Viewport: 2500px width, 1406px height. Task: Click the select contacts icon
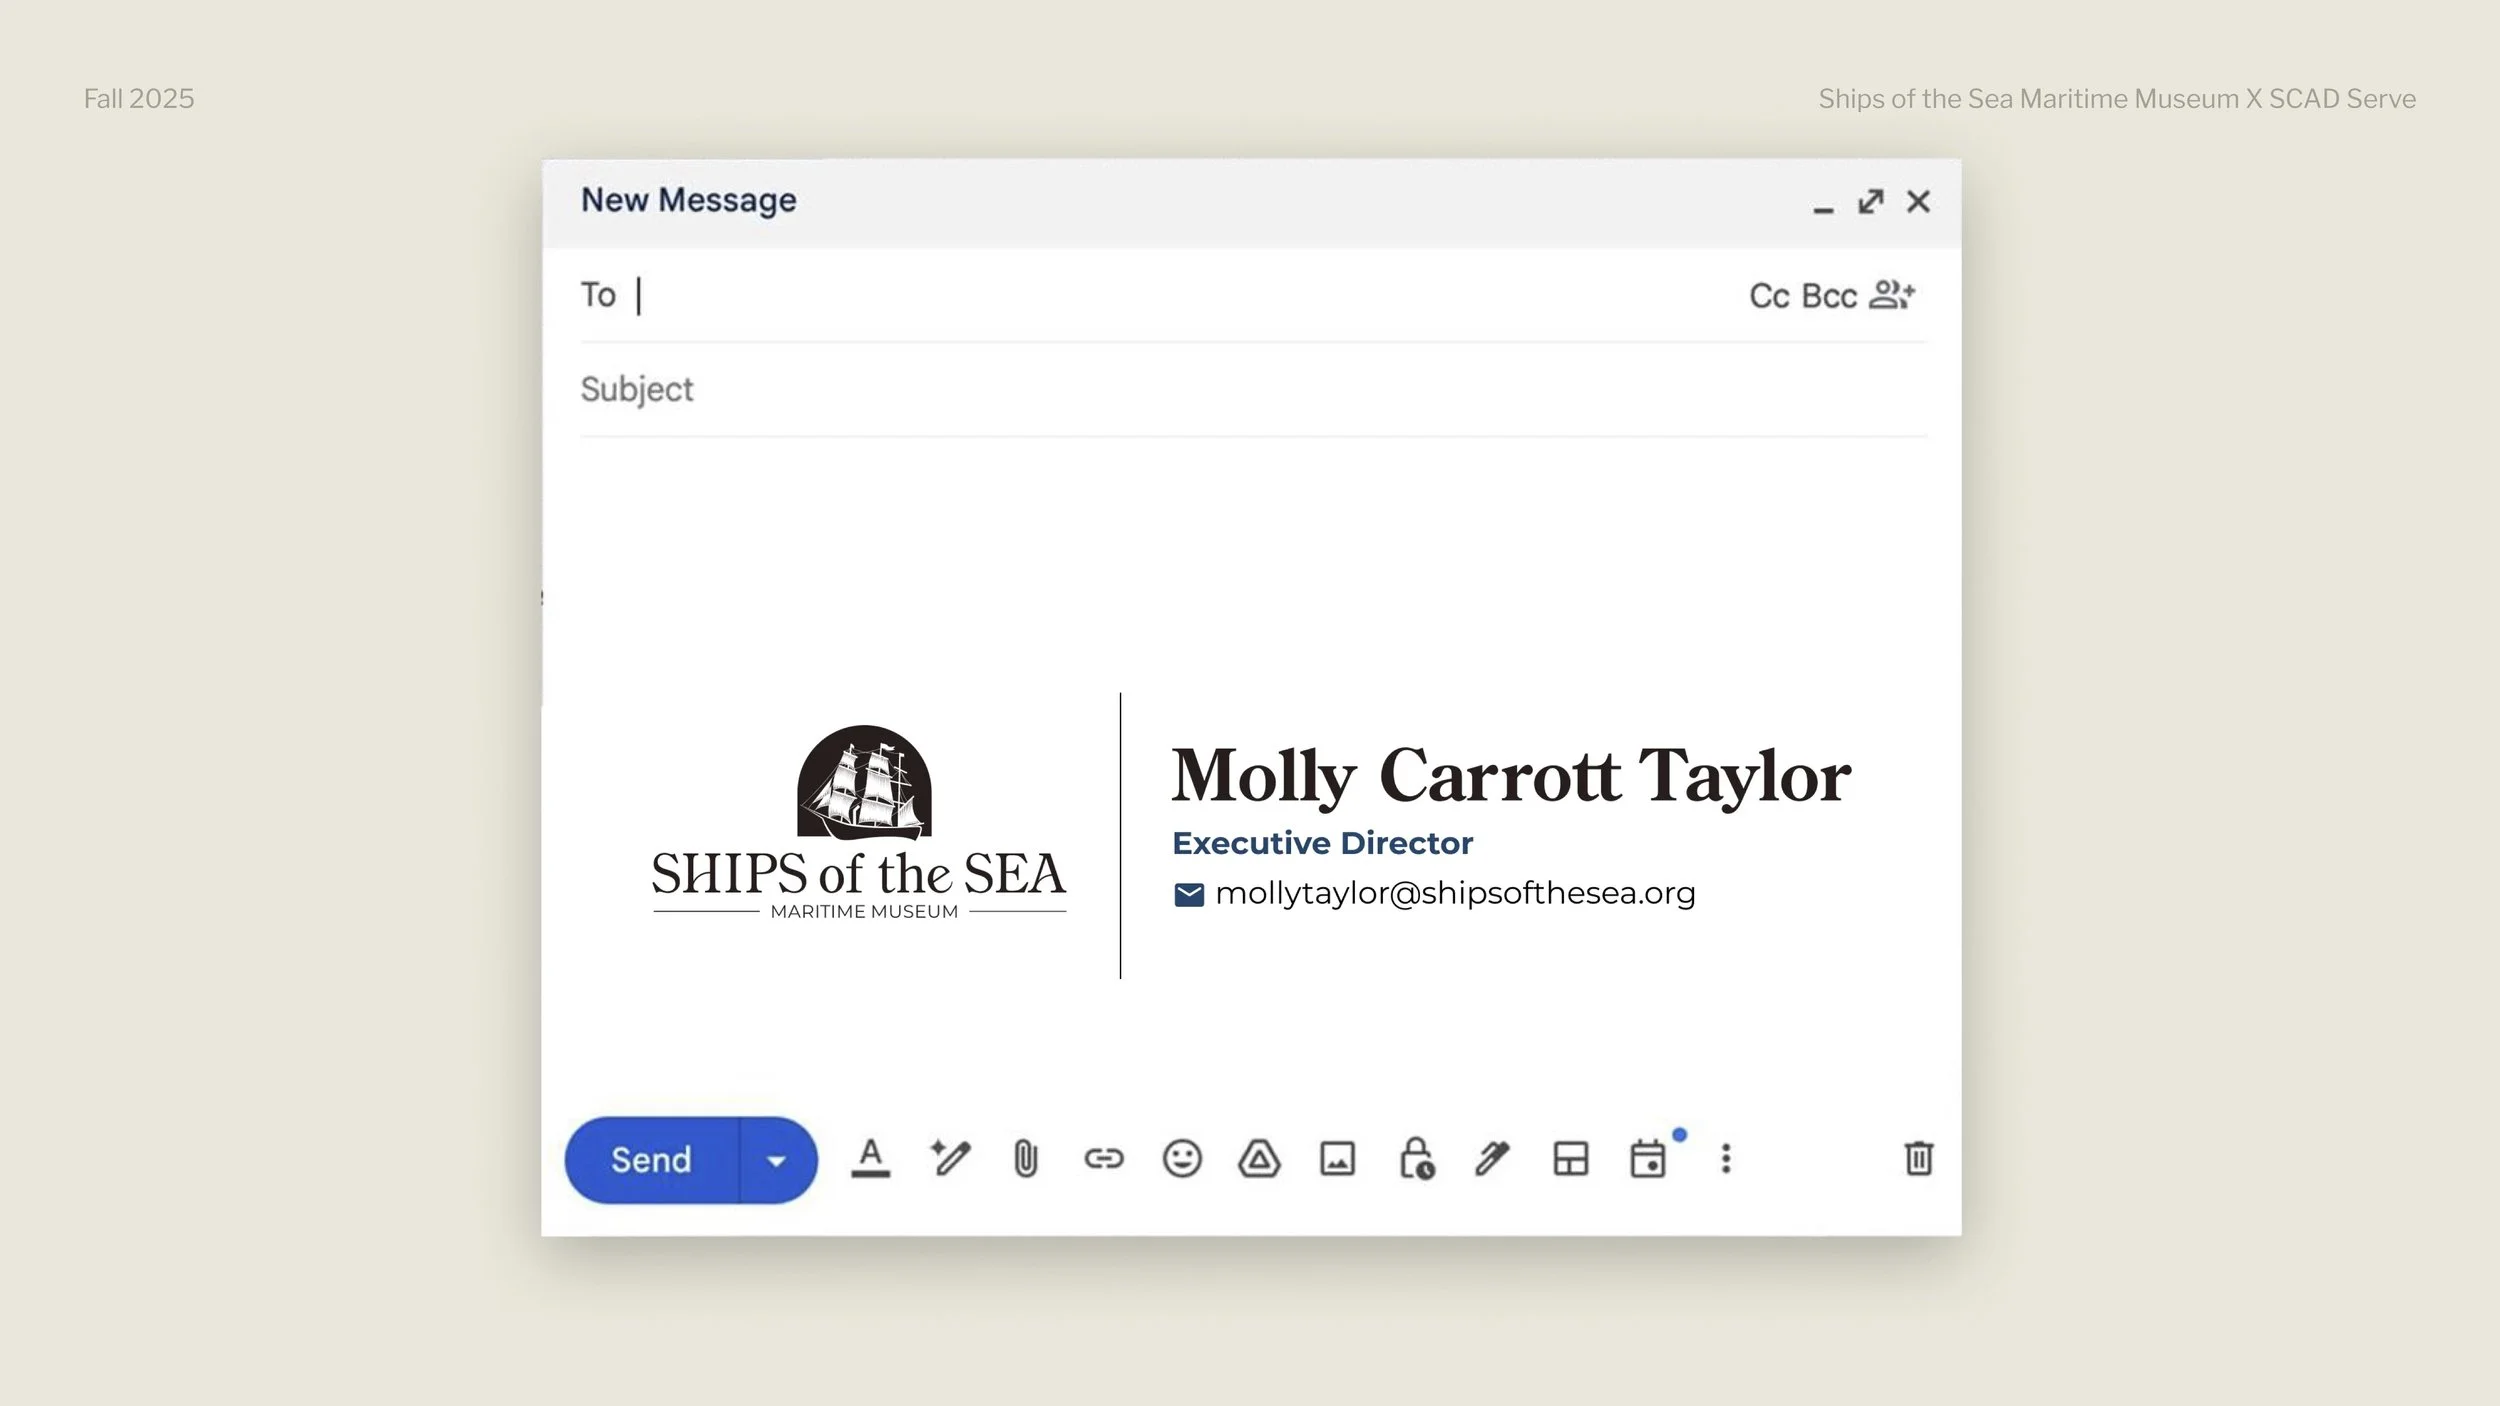[1893, 295]
